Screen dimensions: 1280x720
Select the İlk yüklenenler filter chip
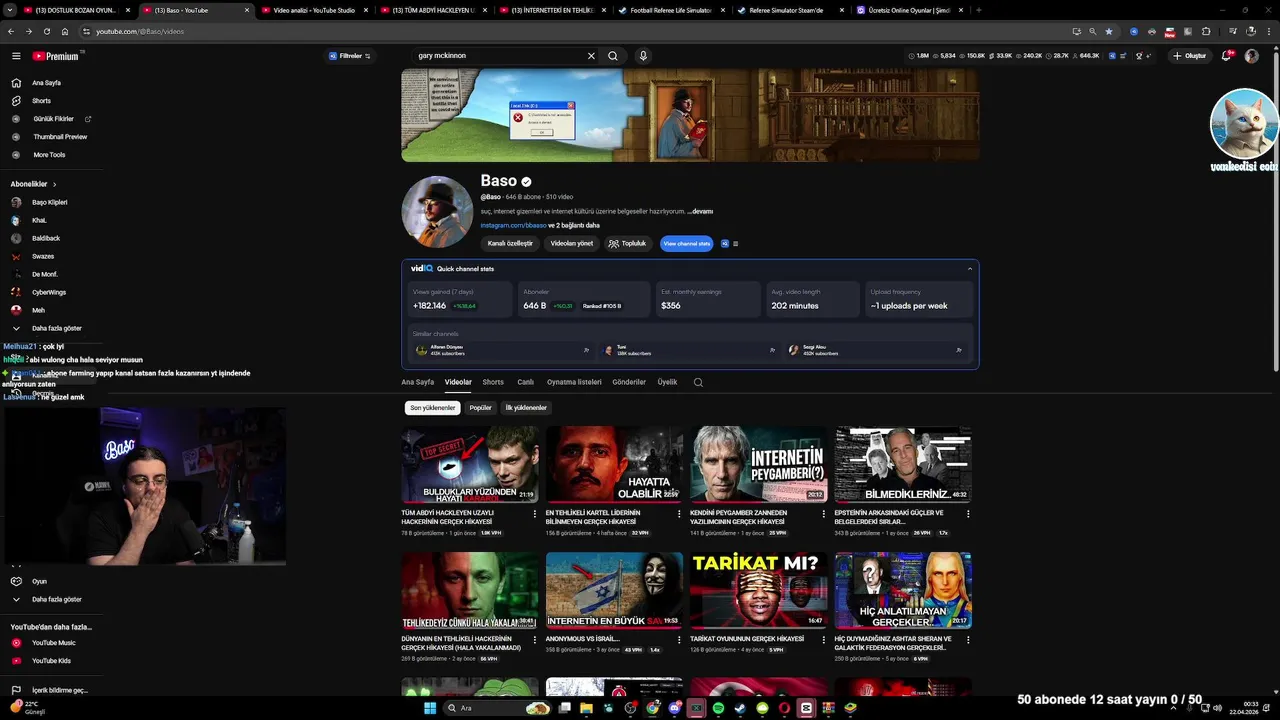coord(526,408)
